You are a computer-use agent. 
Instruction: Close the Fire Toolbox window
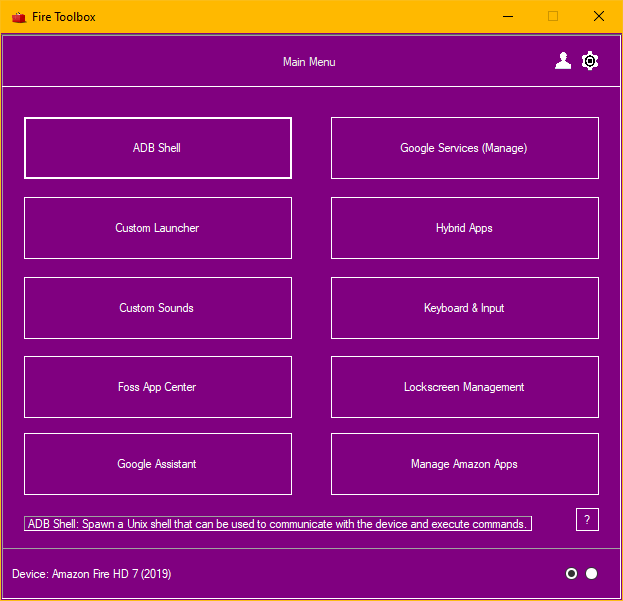tap(599, 17)
